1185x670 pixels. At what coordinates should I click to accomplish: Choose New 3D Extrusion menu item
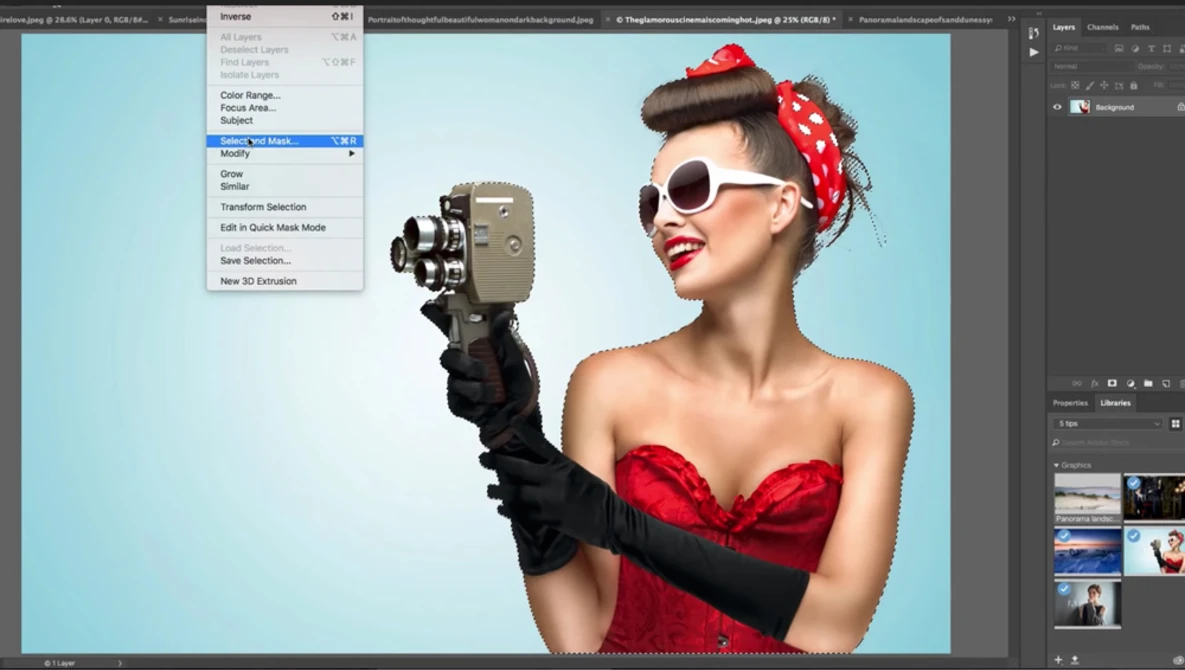point(285,281)
